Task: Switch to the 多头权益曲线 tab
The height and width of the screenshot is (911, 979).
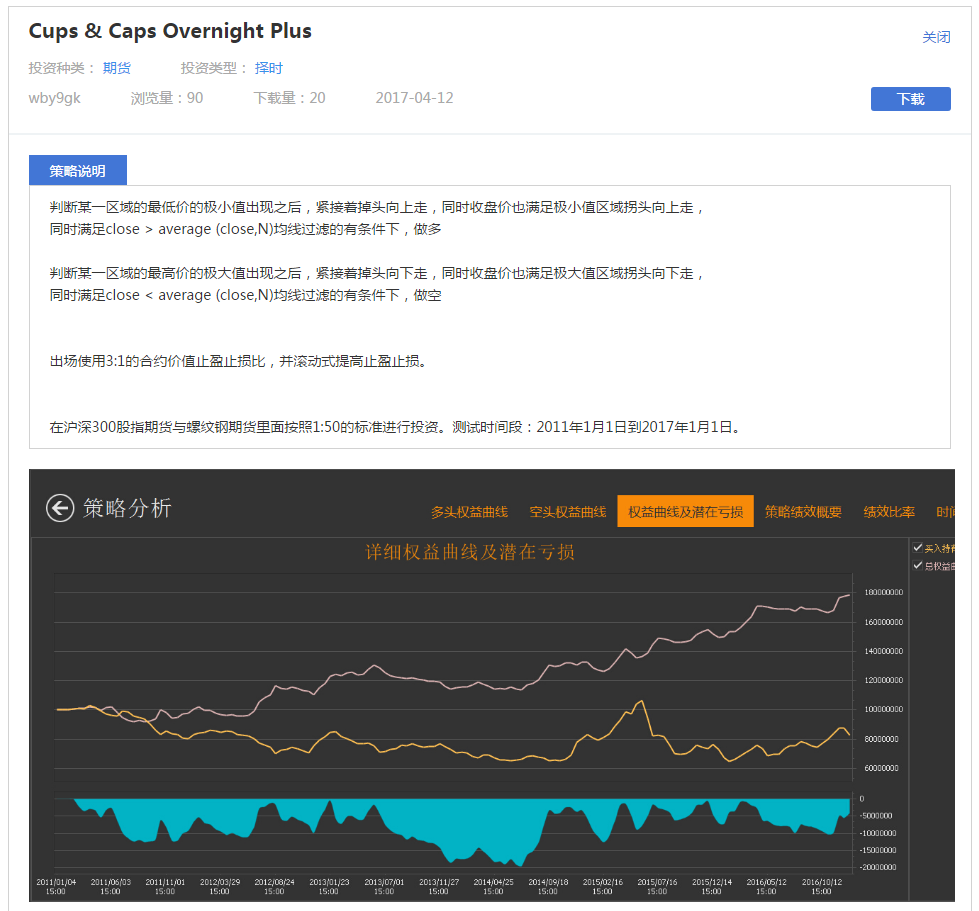Action: 469,512
